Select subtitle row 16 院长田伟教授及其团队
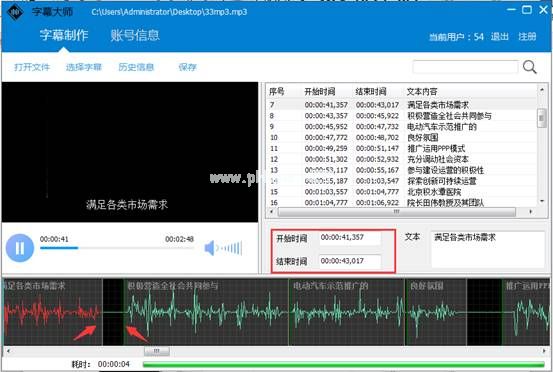This screenshot has width=553, height=372. pos(401,203)
